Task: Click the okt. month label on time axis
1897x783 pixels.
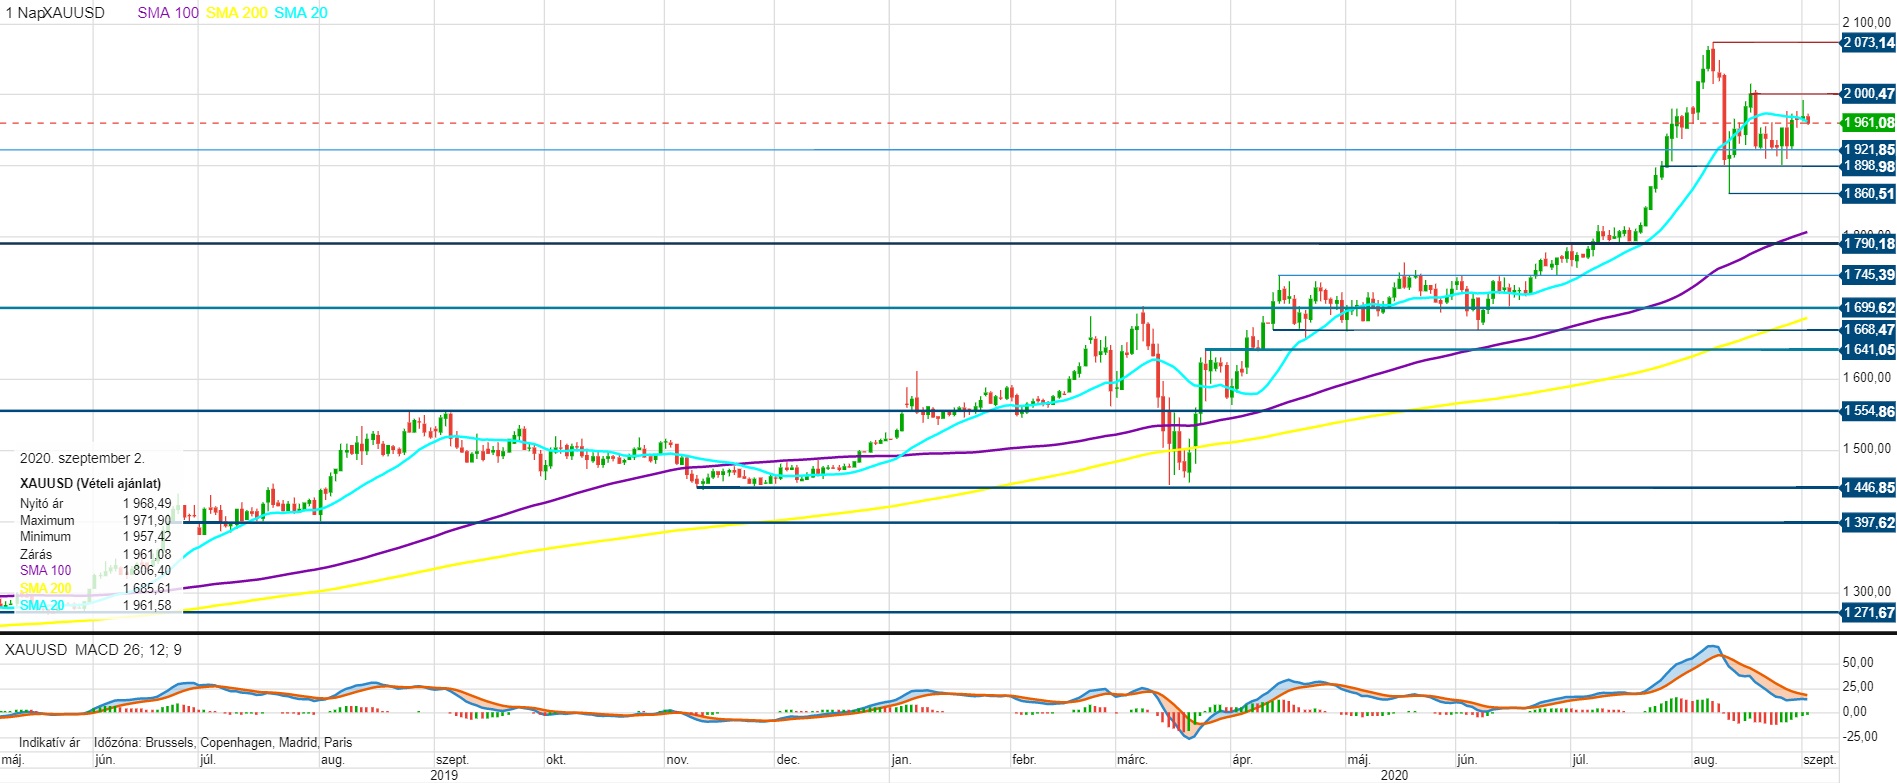Action: tap(555, 760)
